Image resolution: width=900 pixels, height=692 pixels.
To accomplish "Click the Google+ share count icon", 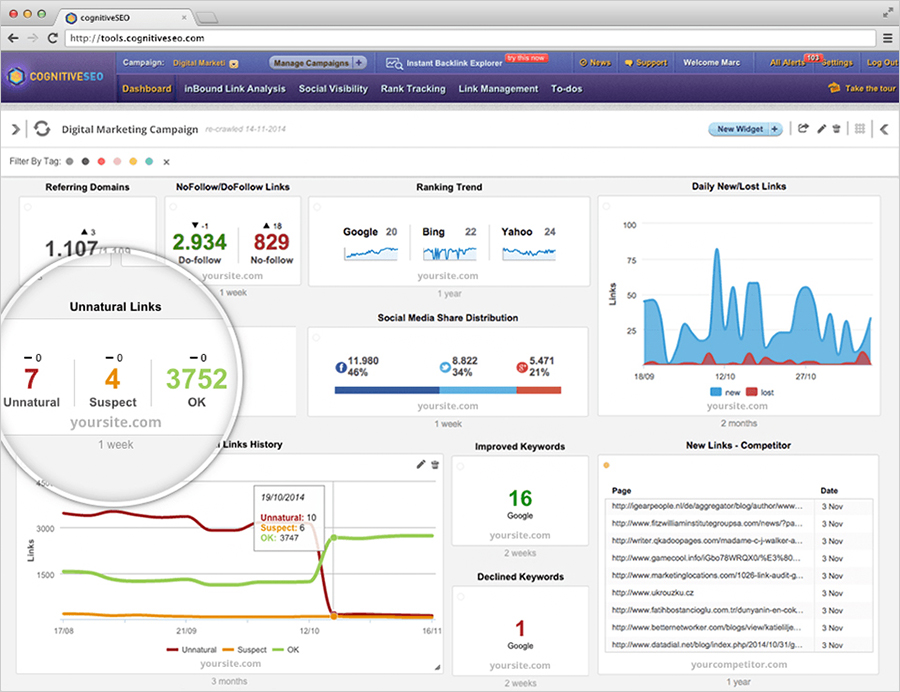I will click(522, 367).
